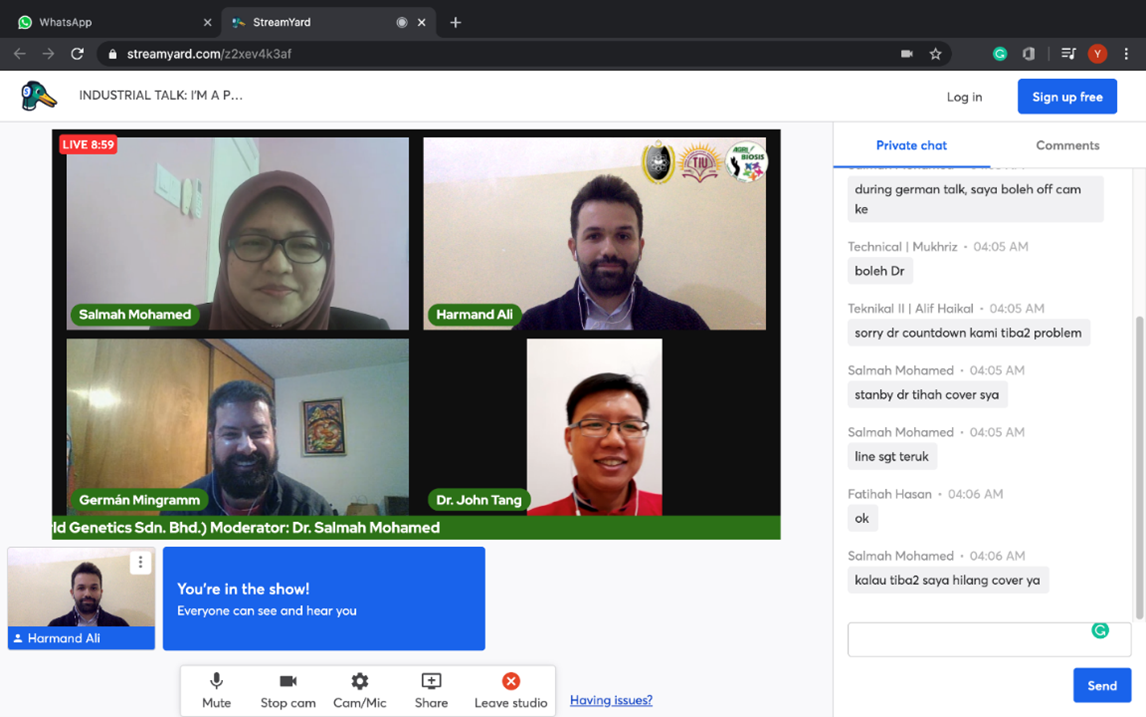
Task: Click the StreamYard duck logo
Action: pos(39,96)
